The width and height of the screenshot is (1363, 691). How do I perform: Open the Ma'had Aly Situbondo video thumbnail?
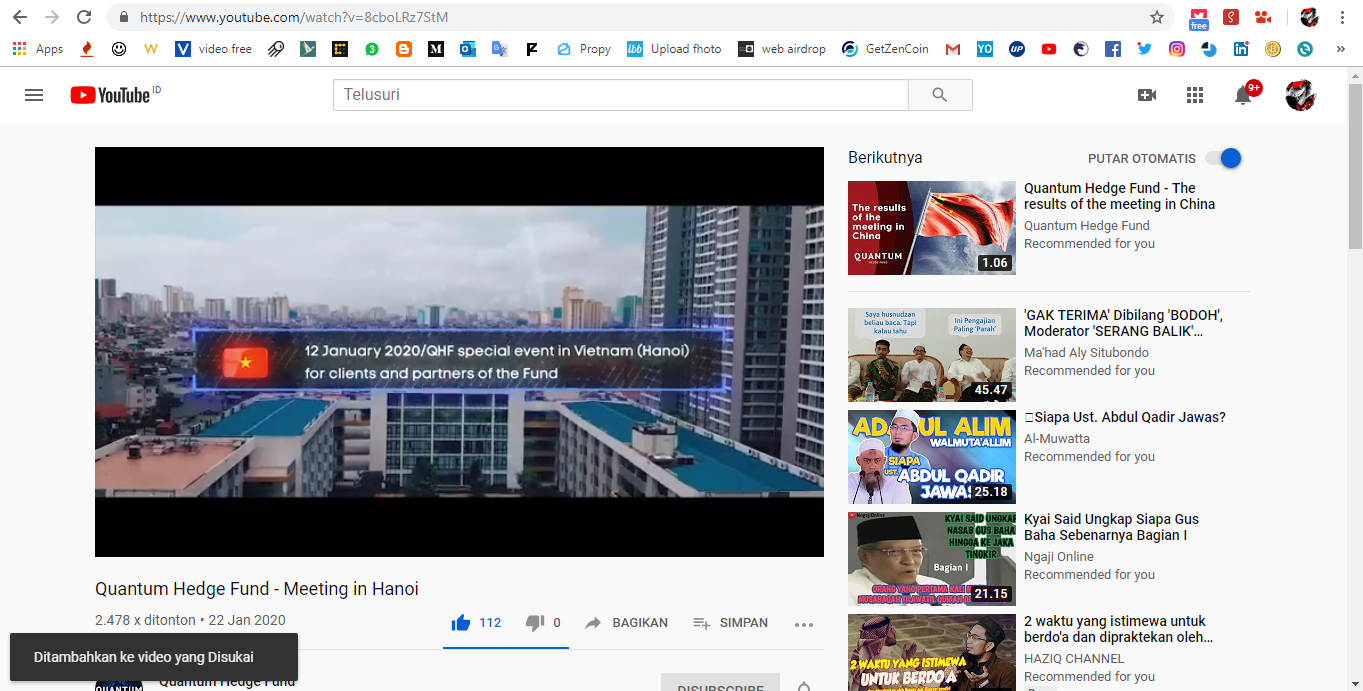[931, 355]
